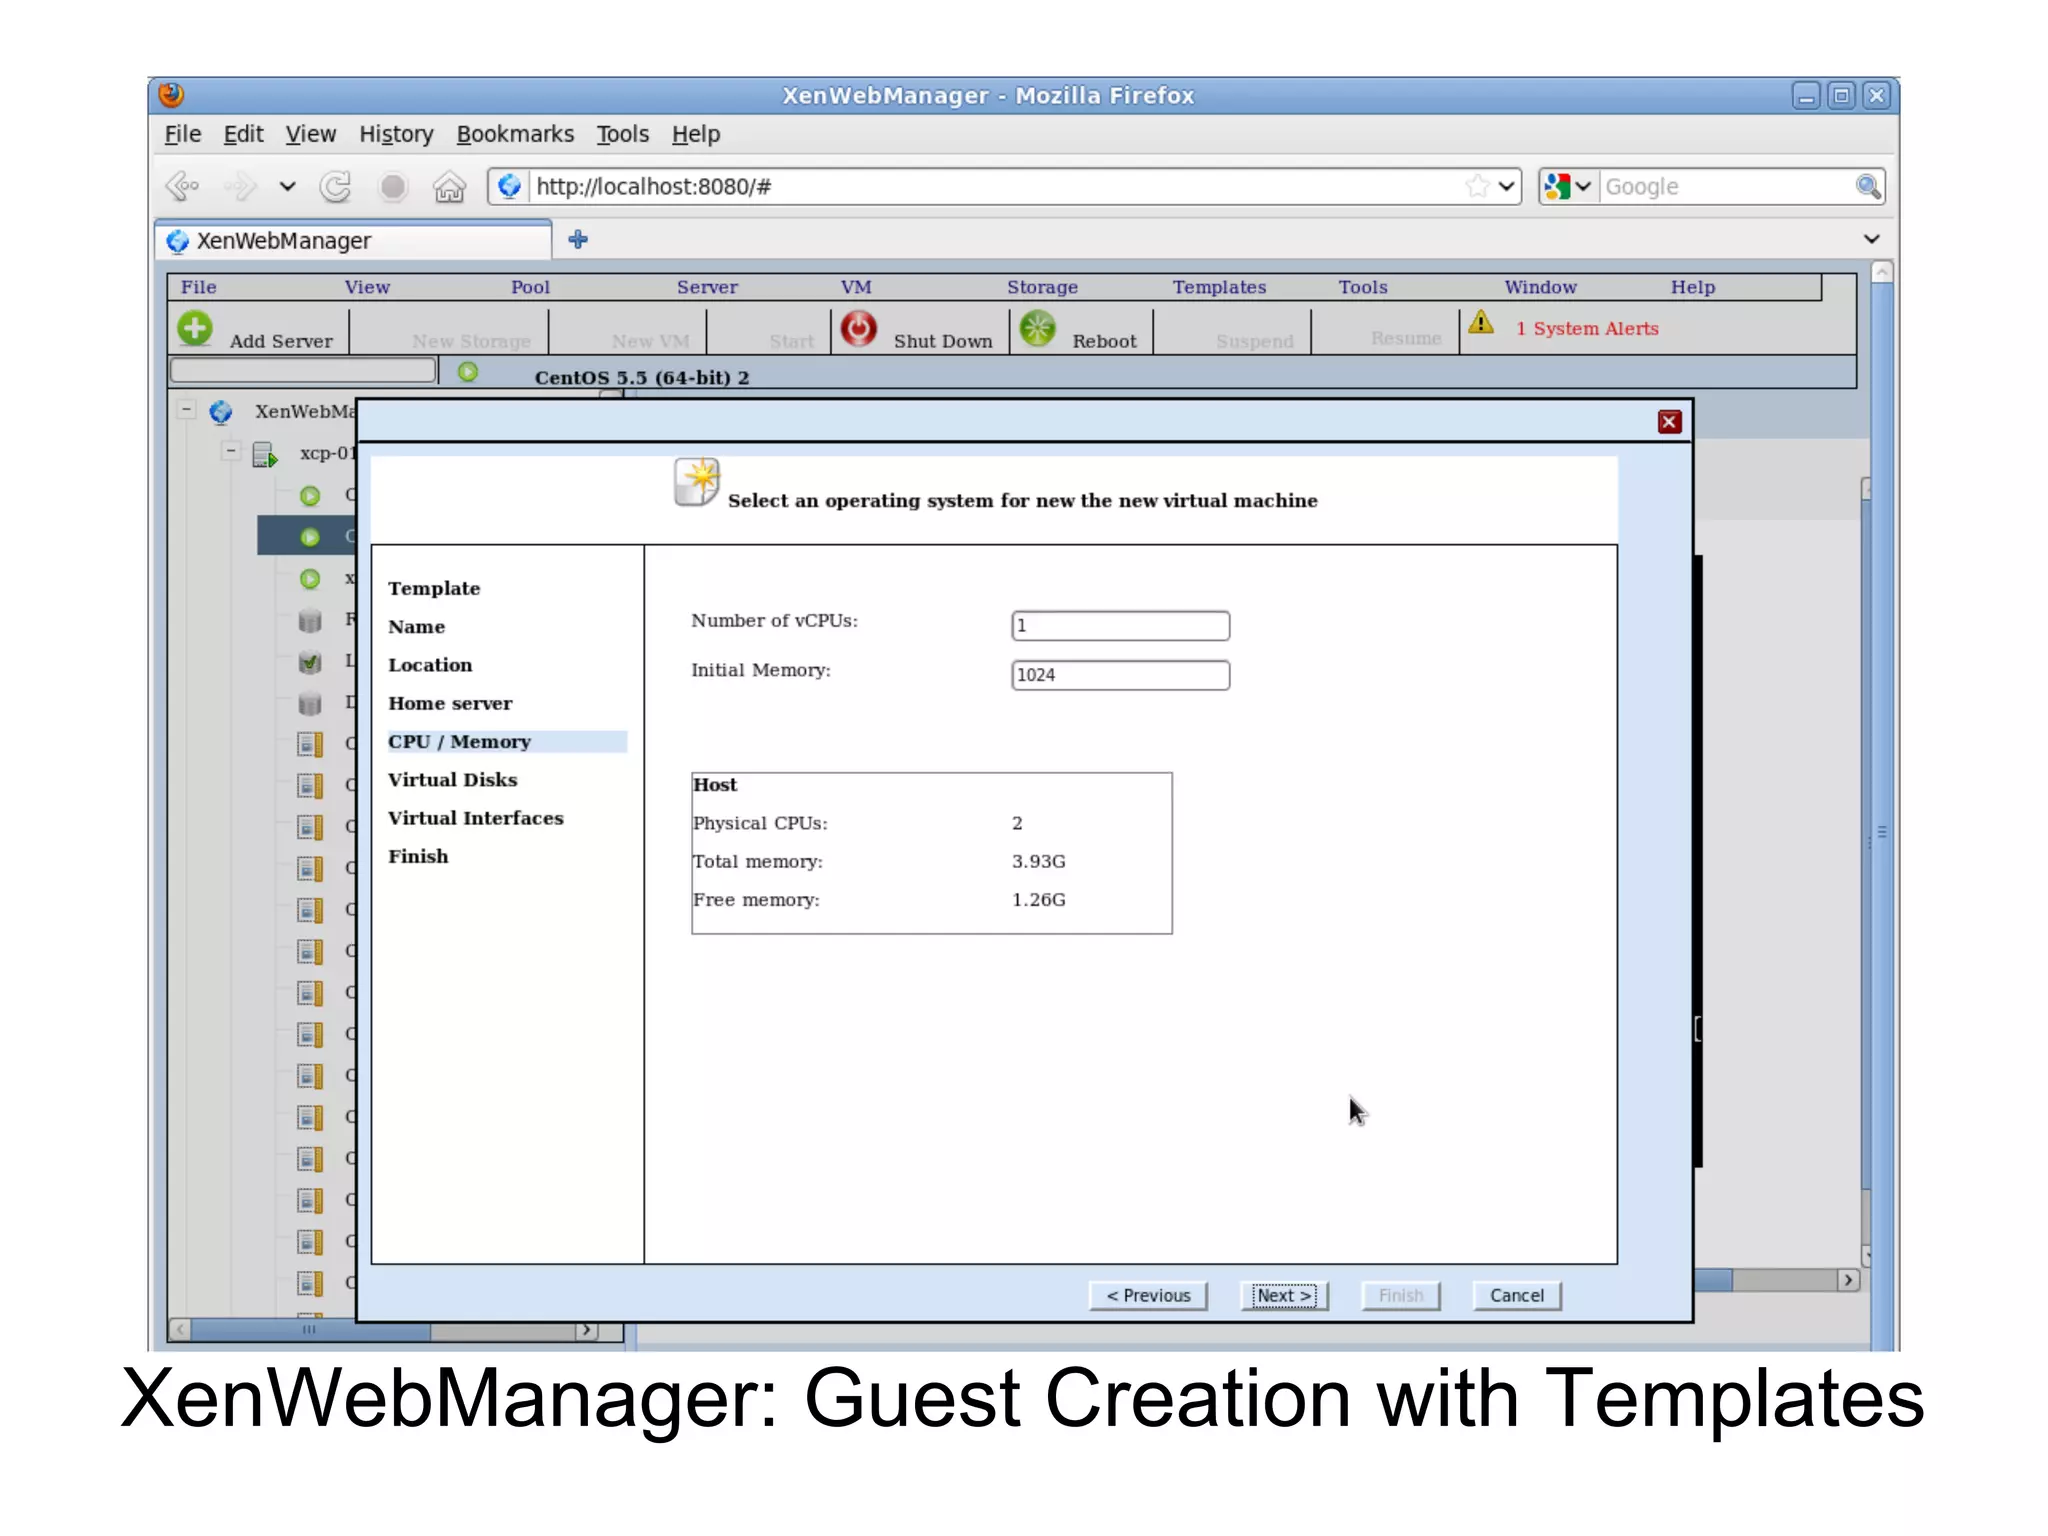
Task: Select the Home server wizard step
Action: coord(450,703)
